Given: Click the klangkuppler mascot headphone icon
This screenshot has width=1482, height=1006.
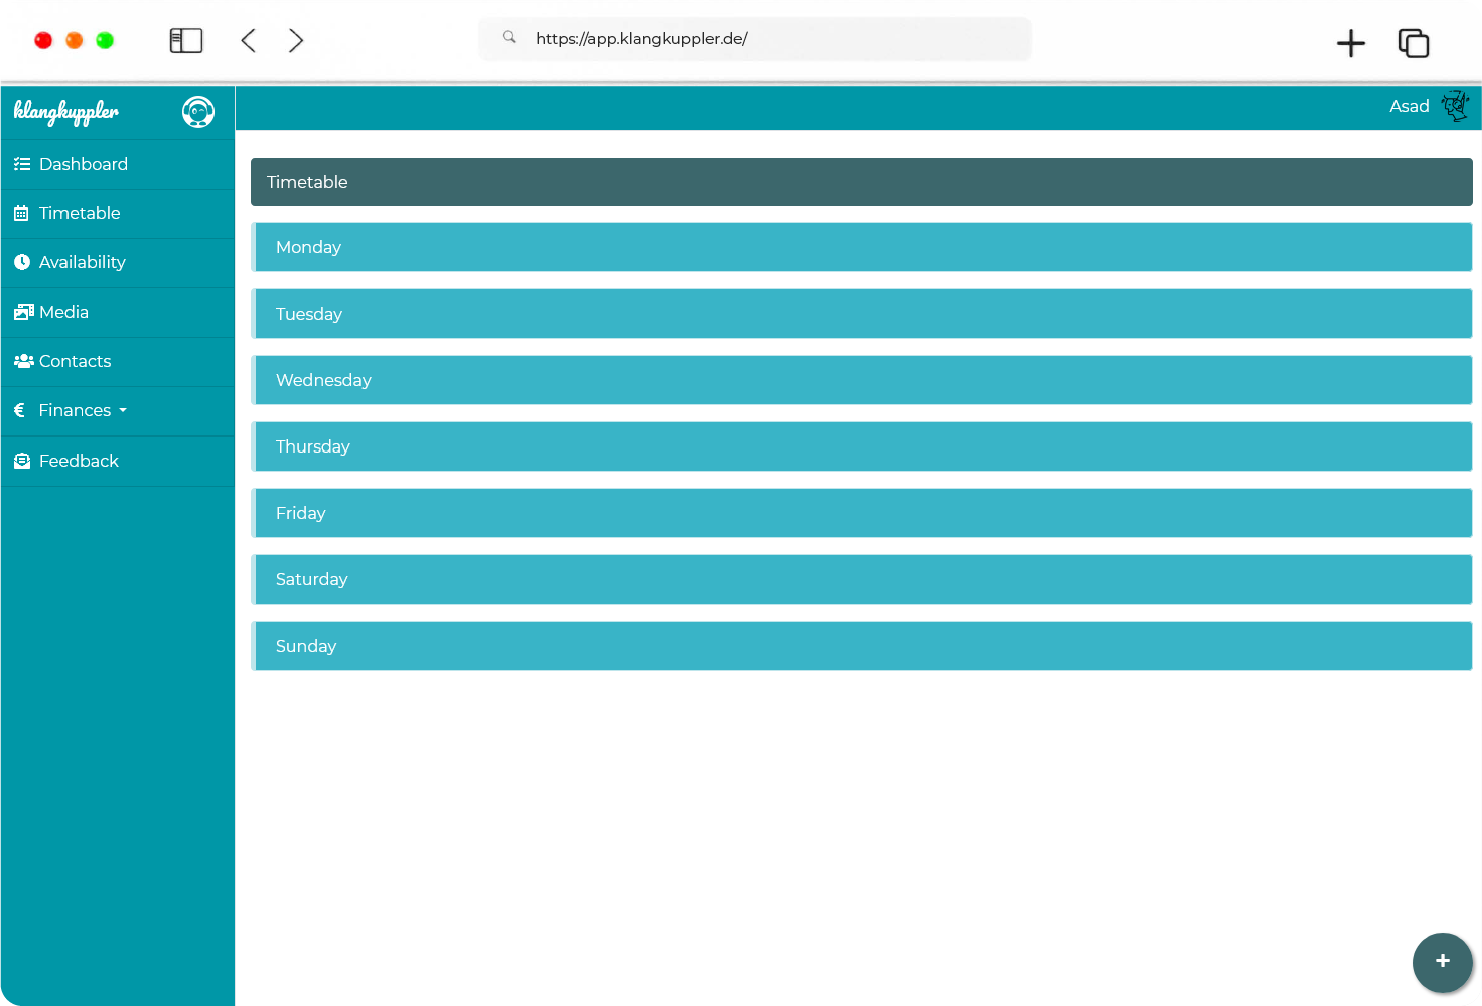Looking at the screenshot, I should click(198, 112).
